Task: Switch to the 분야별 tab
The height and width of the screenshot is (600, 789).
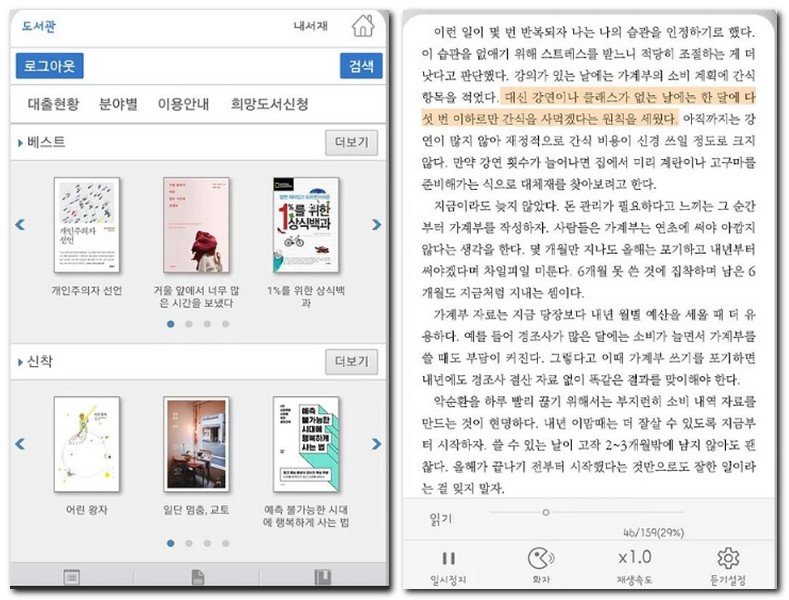Action: pyautogui.click(x=118, y=104)
